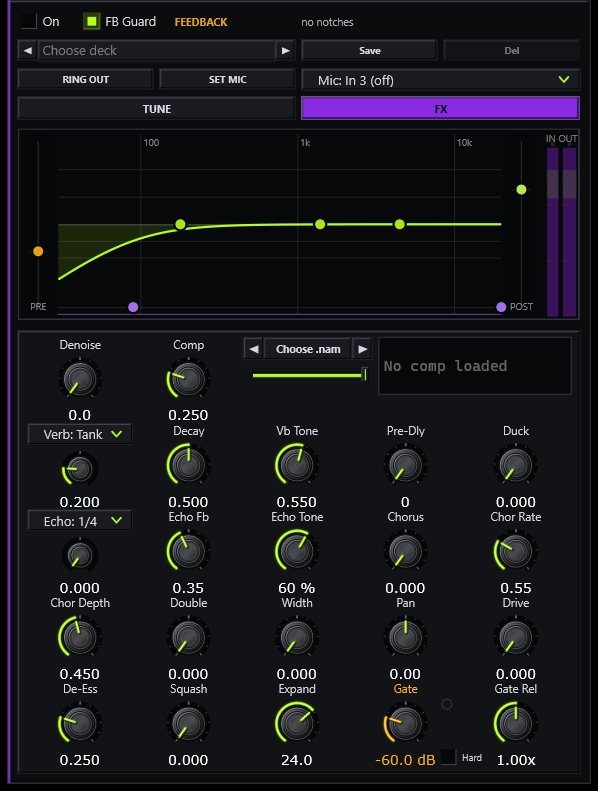Click the Chorus knob

point(405,551)
